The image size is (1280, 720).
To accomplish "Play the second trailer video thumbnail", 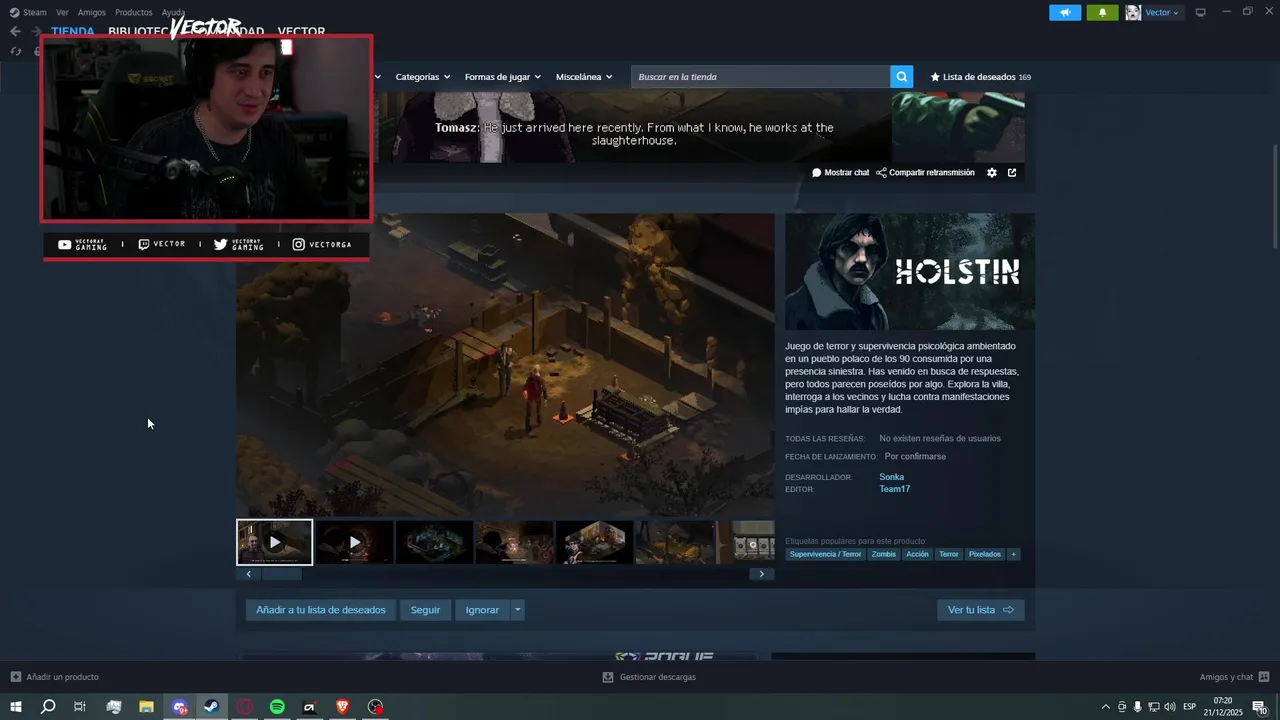I will pyautogui.click(x=354, y=542).
